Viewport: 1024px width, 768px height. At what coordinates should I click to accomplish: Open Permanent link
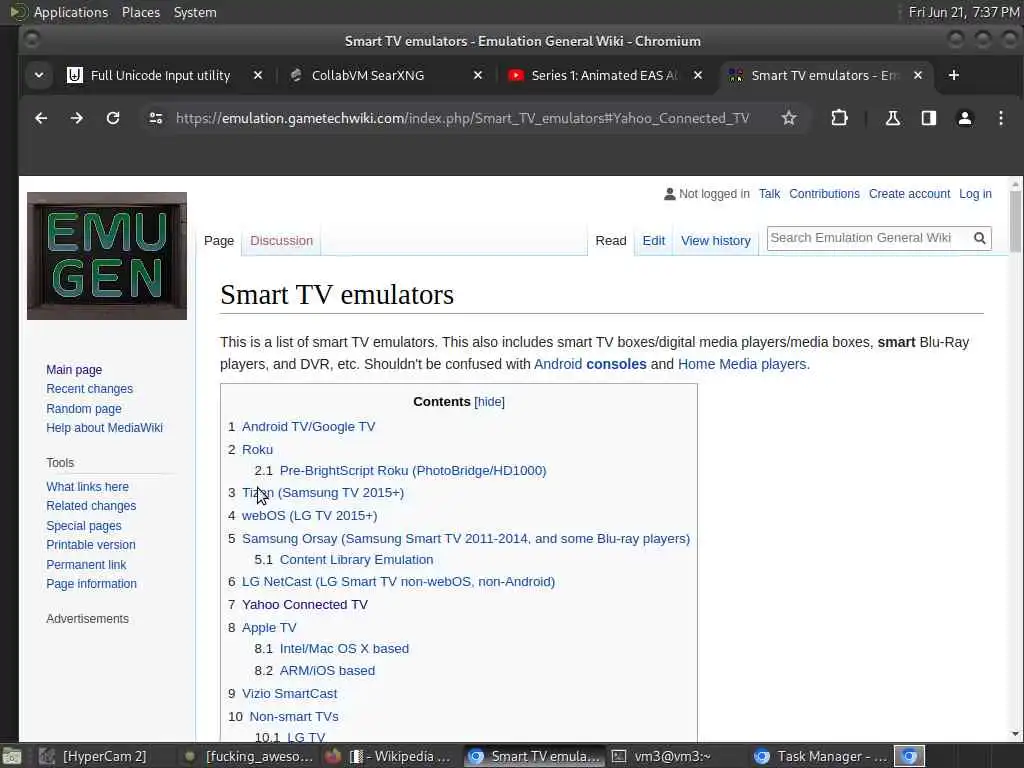click(x=86, y=564)
